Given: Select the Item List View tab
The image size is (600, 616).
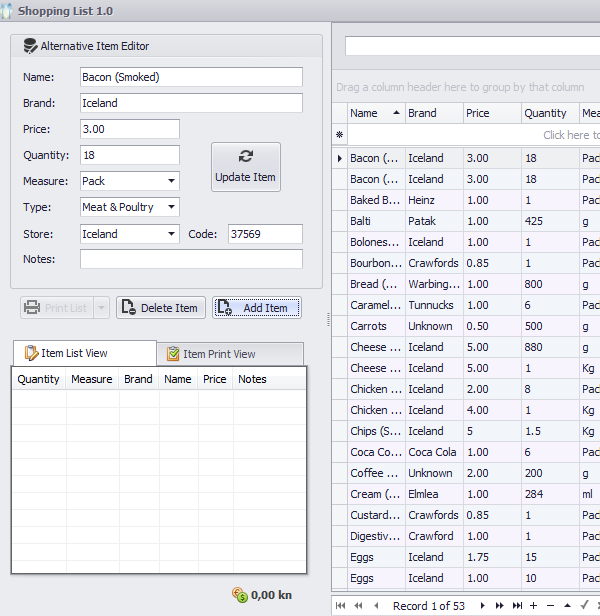Looking at the screenshot, I should point(84,353).
